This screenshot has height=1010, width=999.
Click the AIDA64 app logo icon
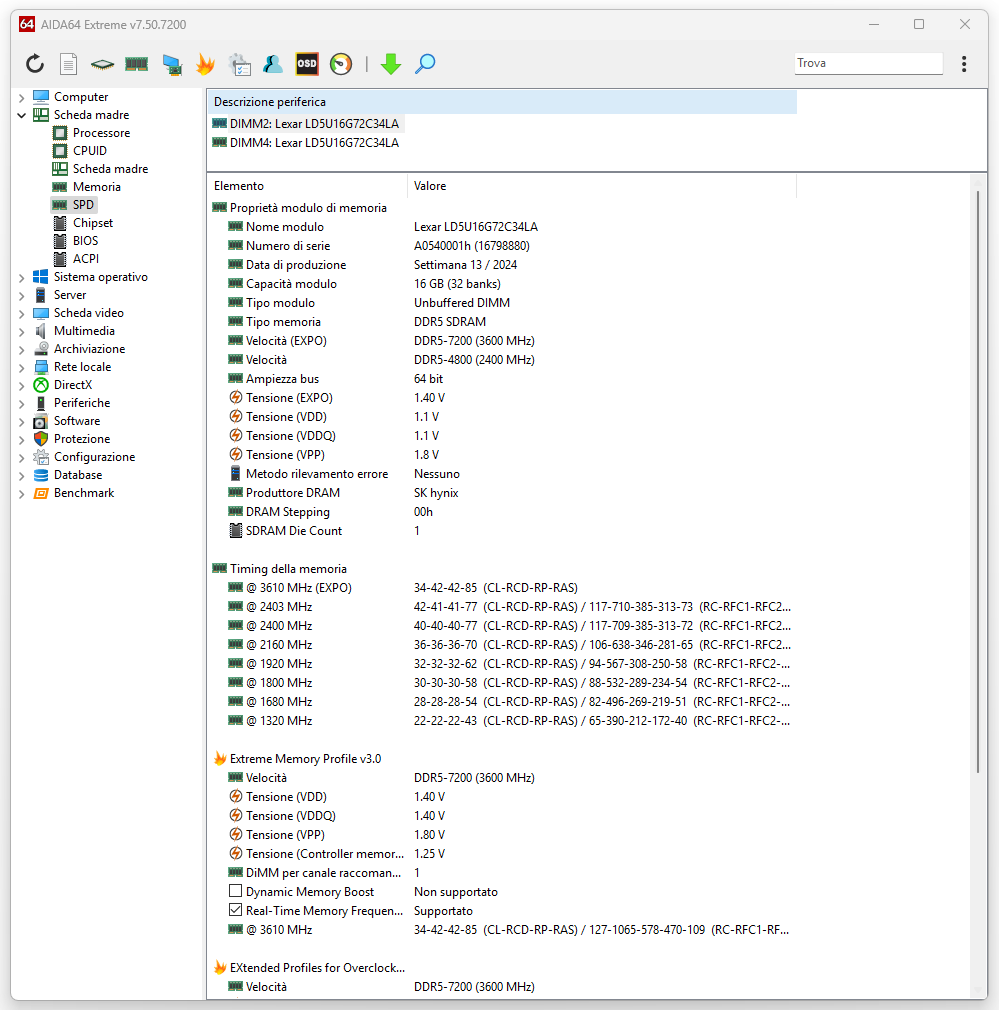(x=27, y=24)
